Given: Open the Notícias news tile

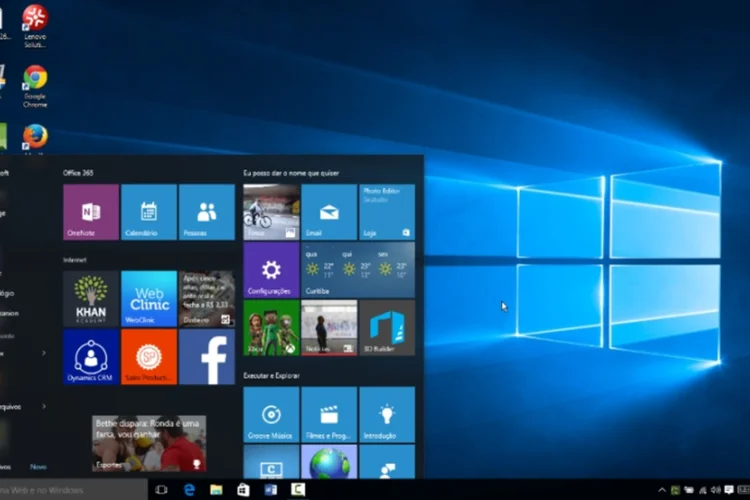Looking at the screenshot, I should [x=329, y=328].
